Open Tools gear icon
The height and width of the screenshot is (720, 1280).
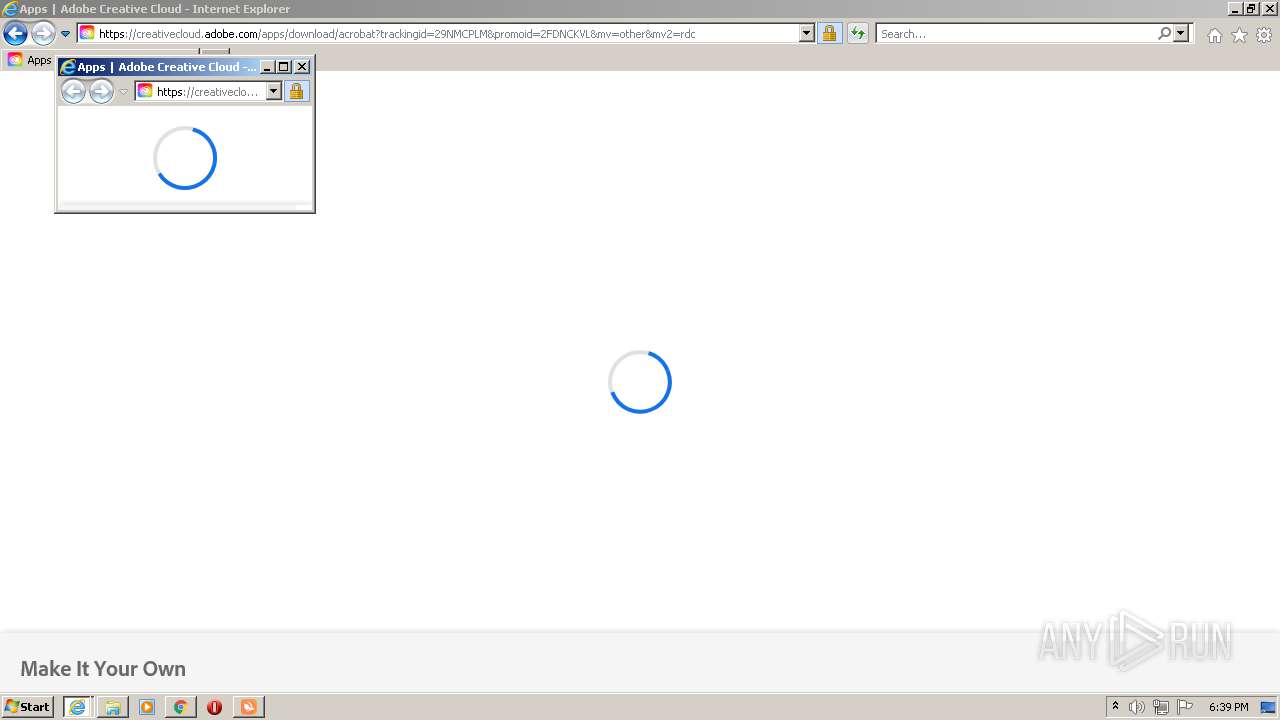coord(1264,35)
